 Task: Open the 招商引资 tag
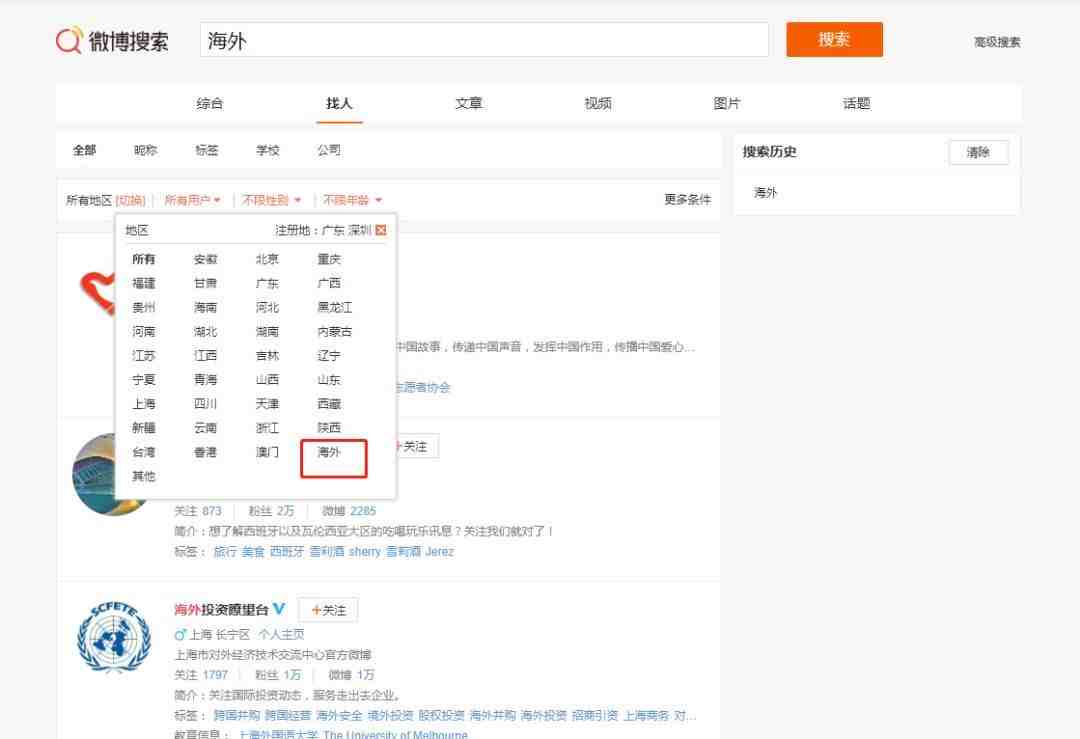click(594, 716)
